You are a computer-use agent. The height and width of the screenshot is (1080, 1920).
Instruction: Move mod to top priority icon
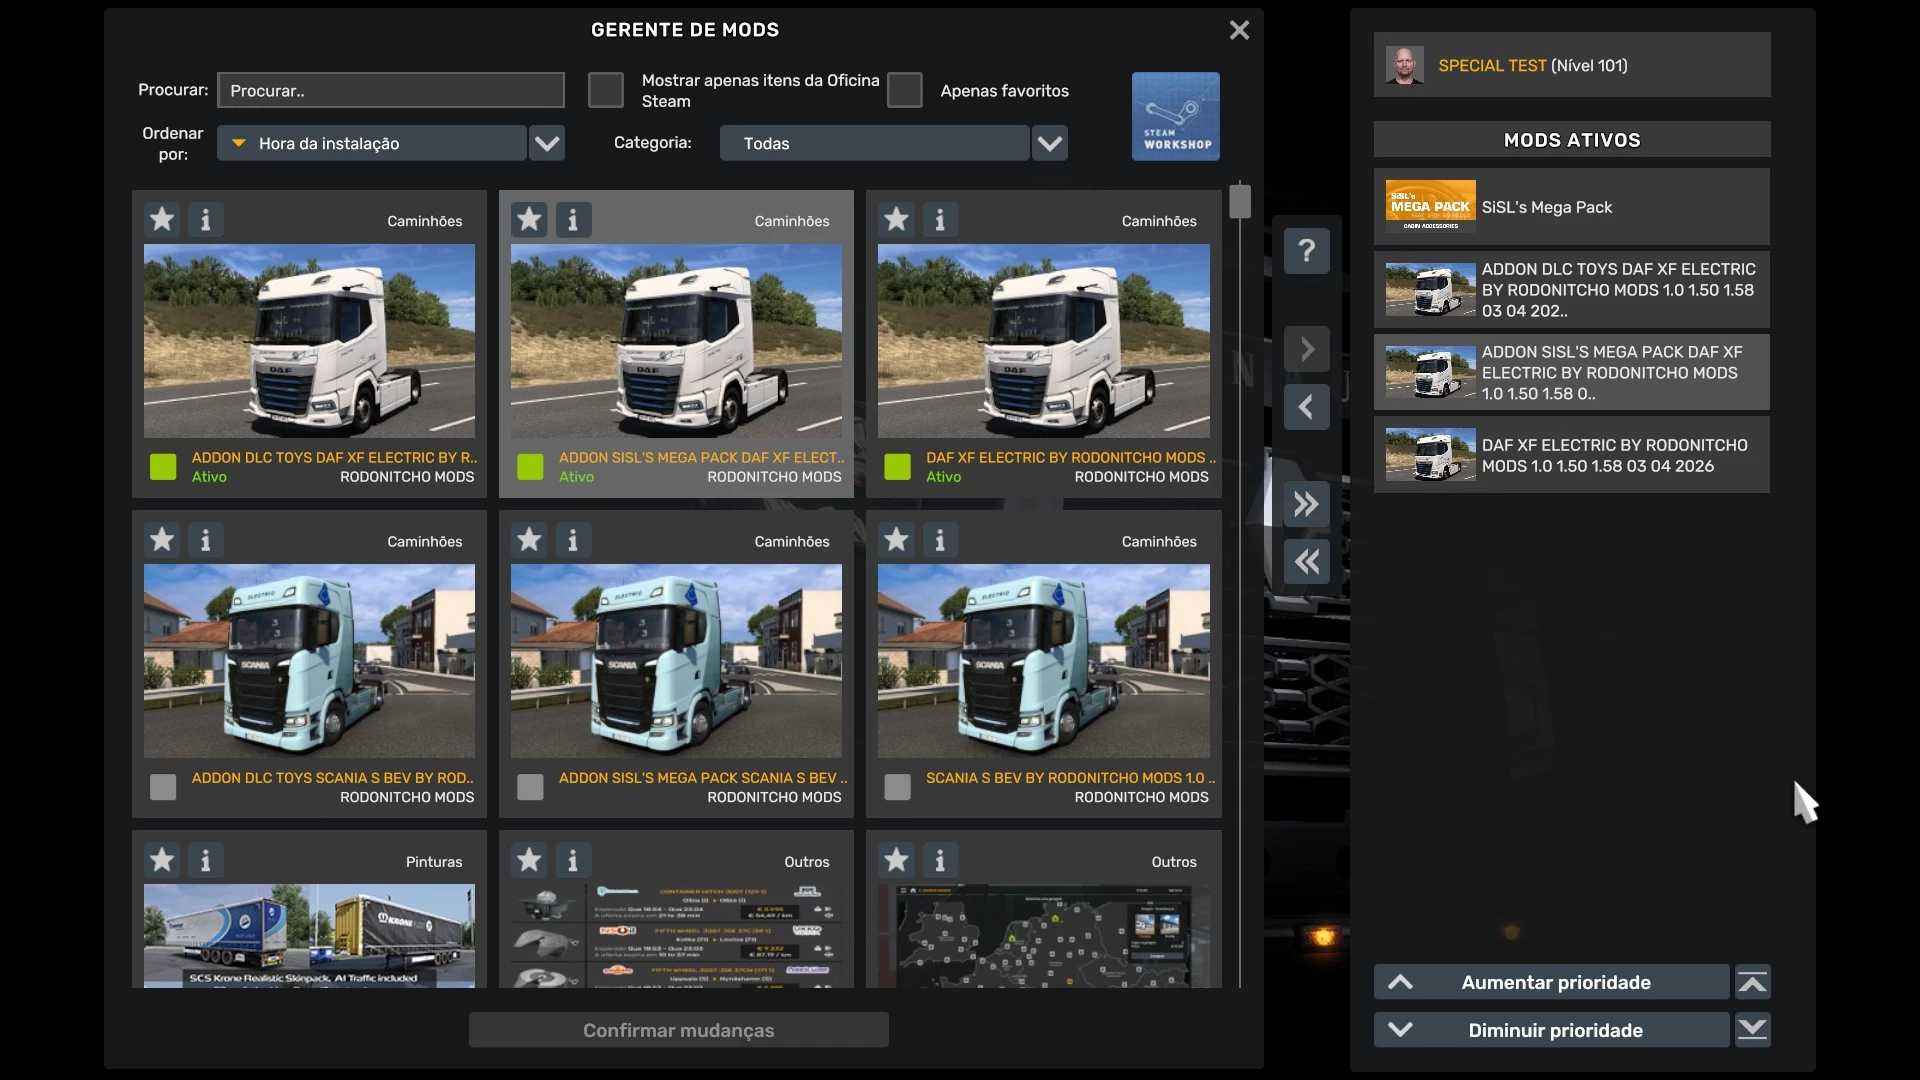pos(1752,982)
